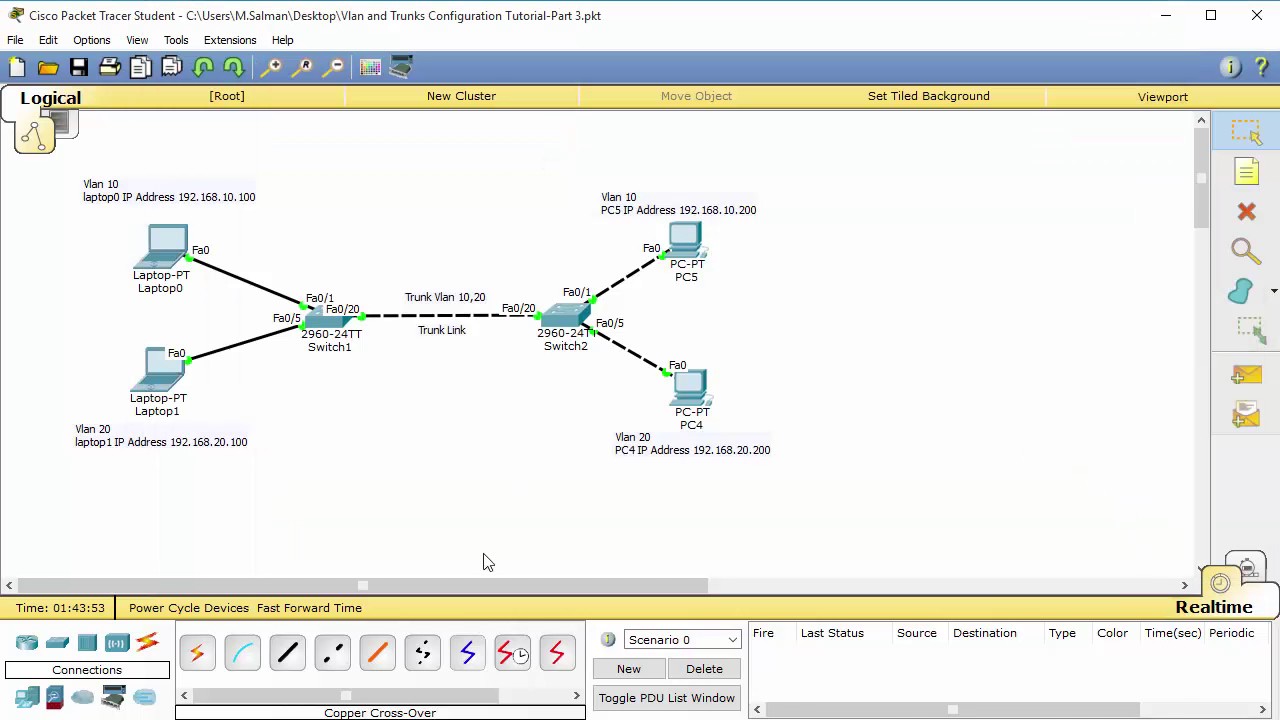Select the Switch1 device
The height and width of the screenshot is (720, 1280).
point(329,320)
